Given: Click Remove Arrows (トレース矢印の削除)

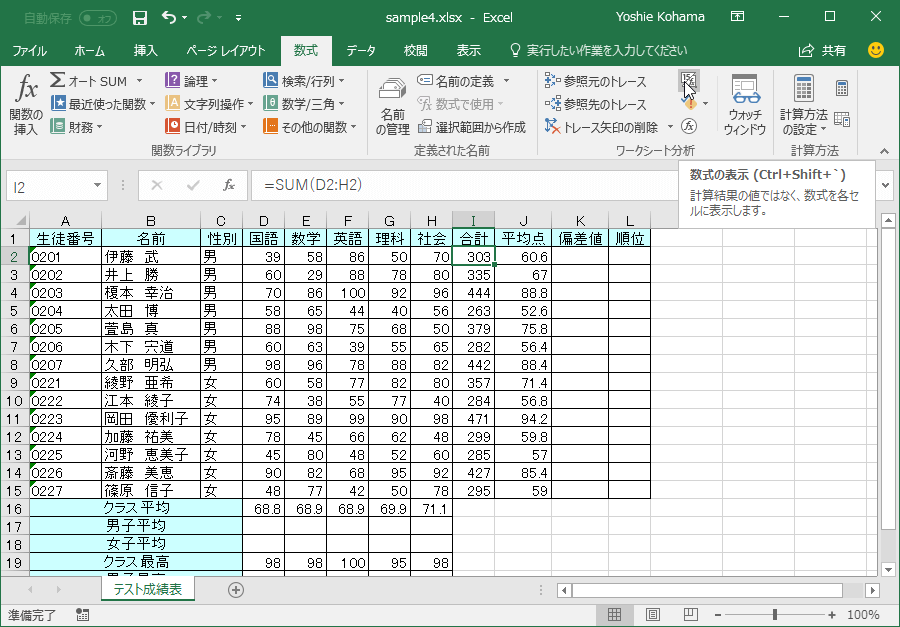Looking at the screenshot, I should 602,127.
